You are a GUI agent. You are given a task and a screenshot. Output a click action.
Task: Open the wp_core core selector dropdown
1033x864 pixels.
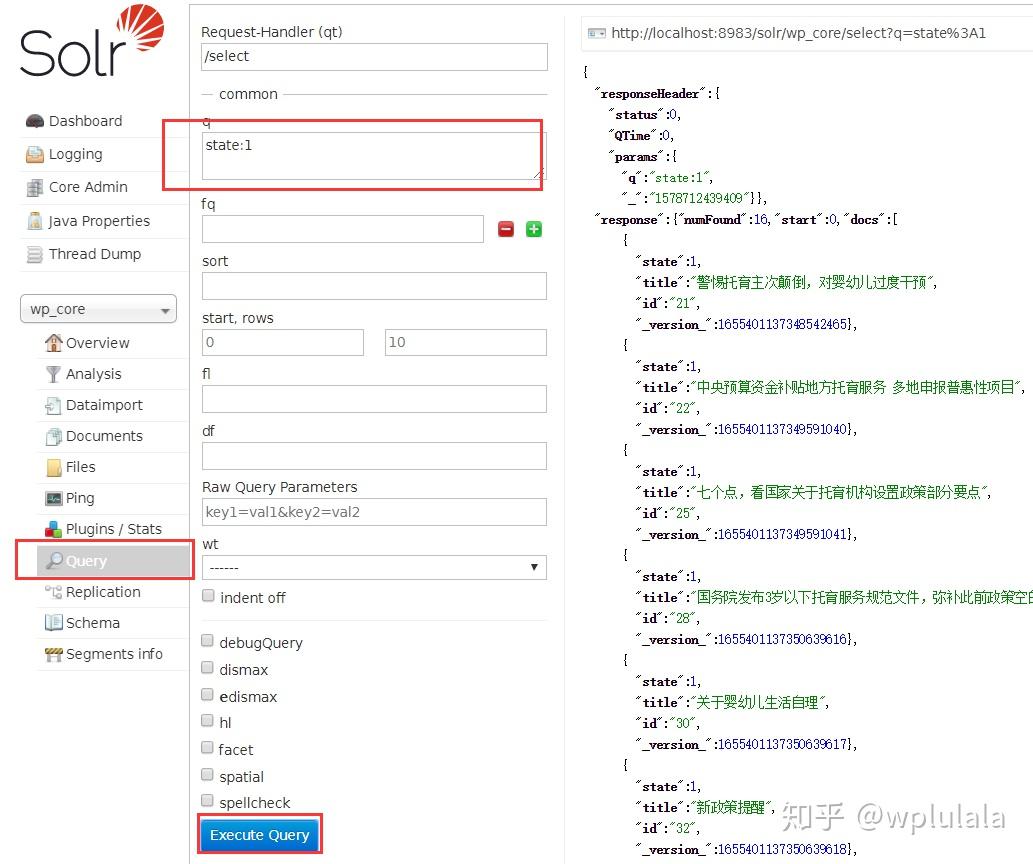[x=99, y=309]
